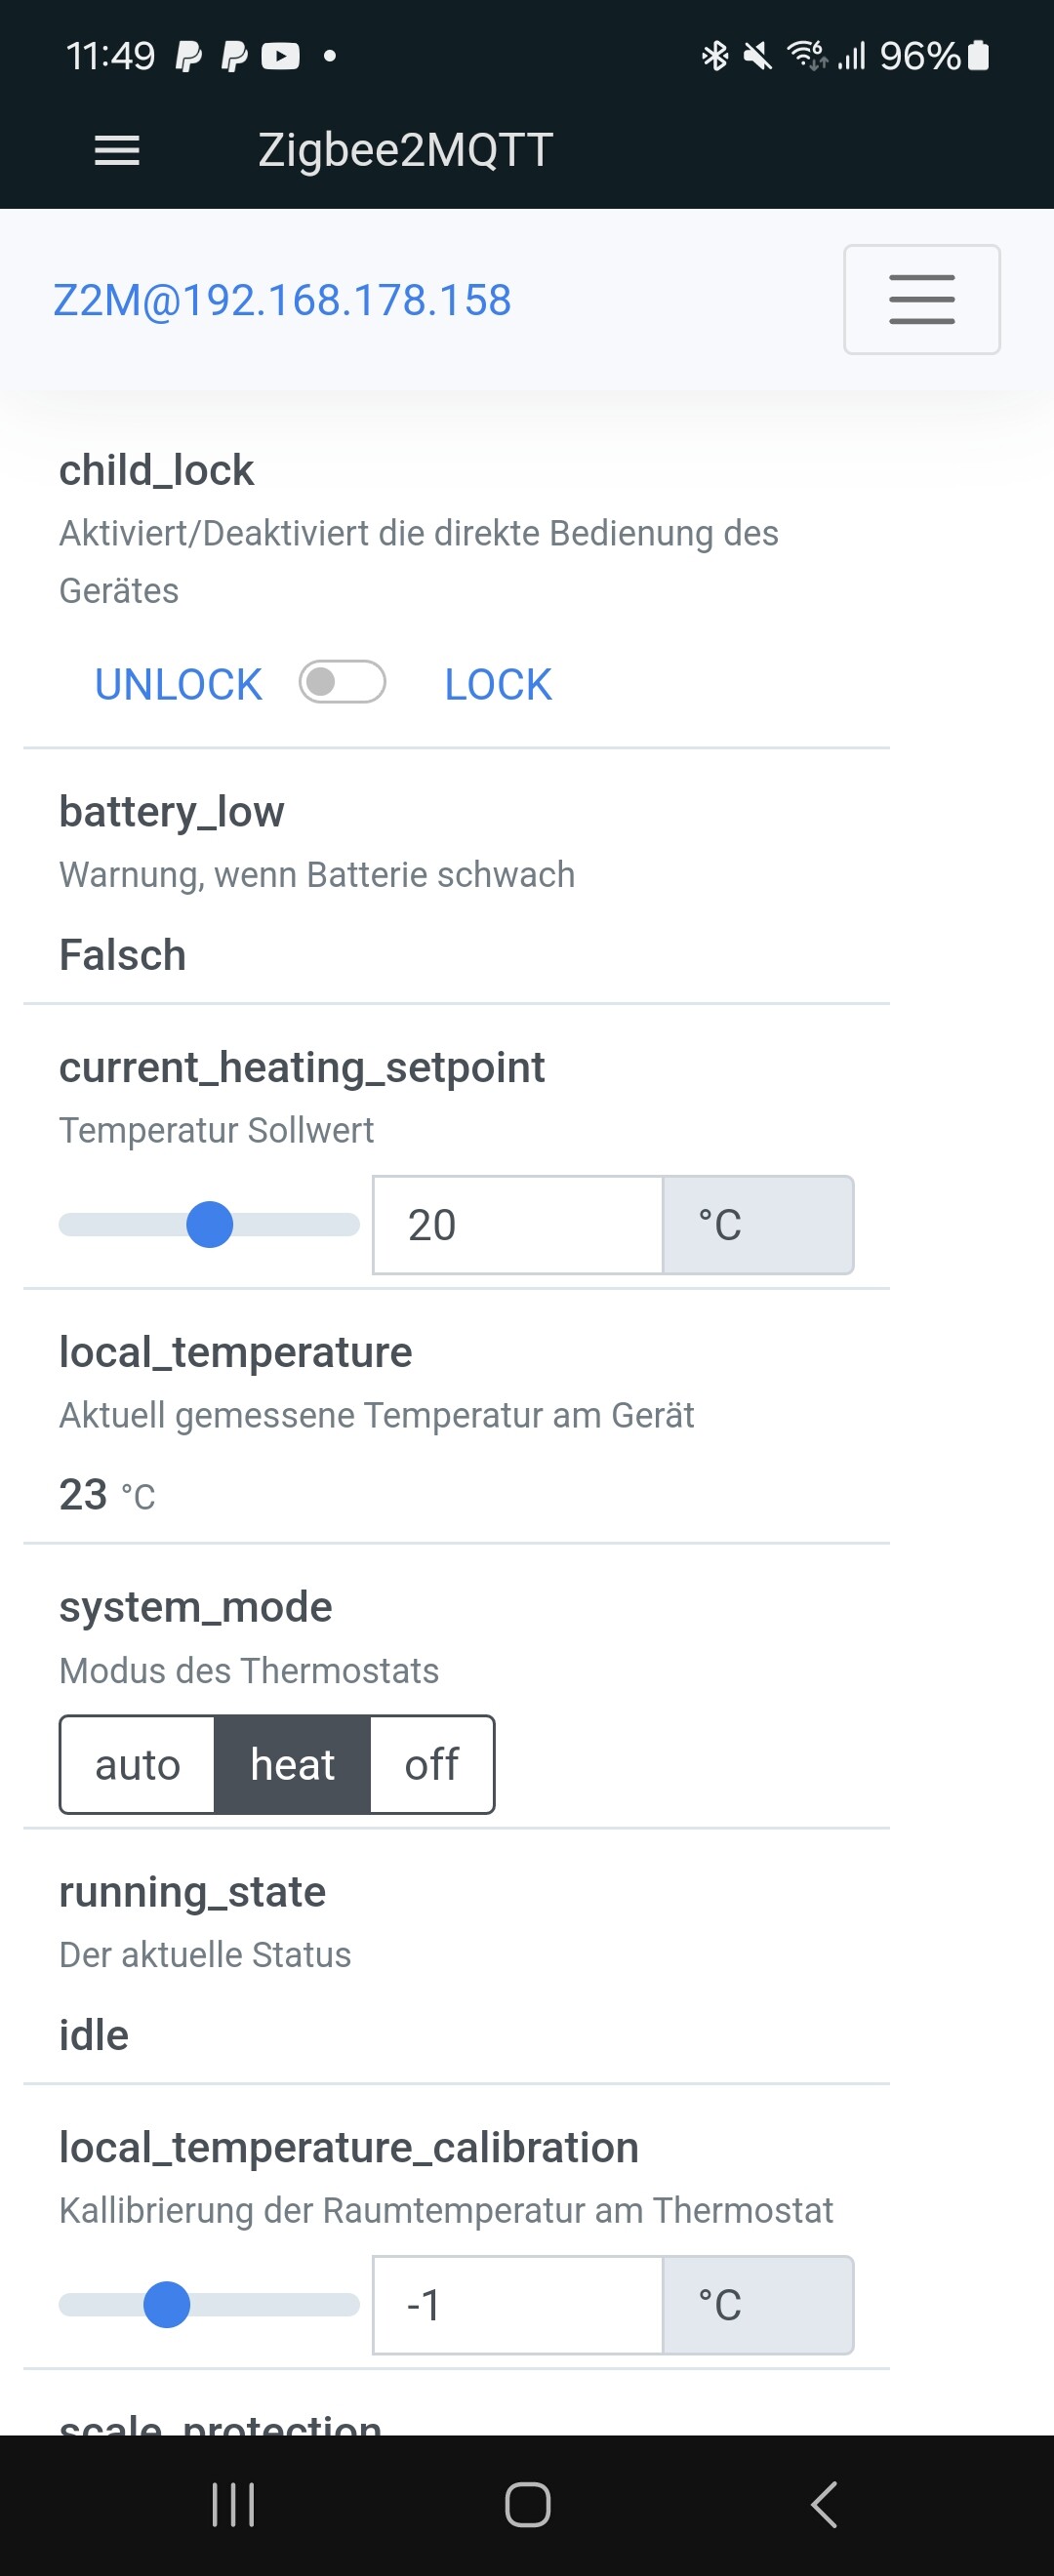The width and height of the screenshot is (1054, 2576).
Task: Focus the heating setpoint value field
Action: click(x=517, y=1225)
